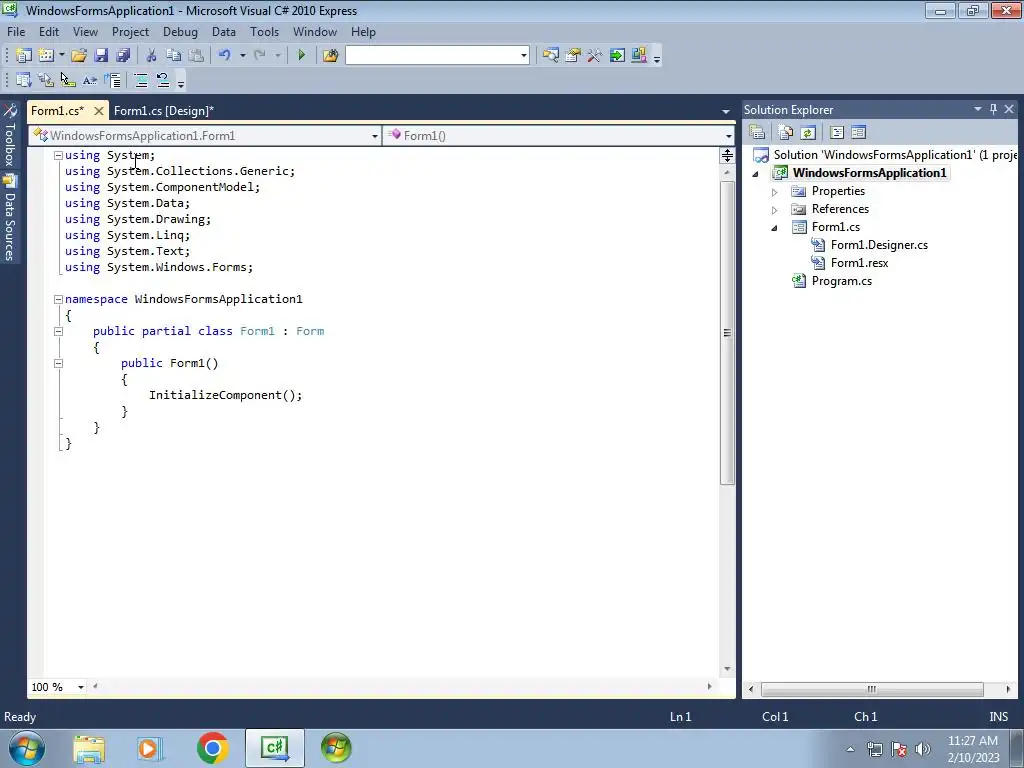Open the Window menu
This screenshot has width=1024, height=768.
pos(315,32)
